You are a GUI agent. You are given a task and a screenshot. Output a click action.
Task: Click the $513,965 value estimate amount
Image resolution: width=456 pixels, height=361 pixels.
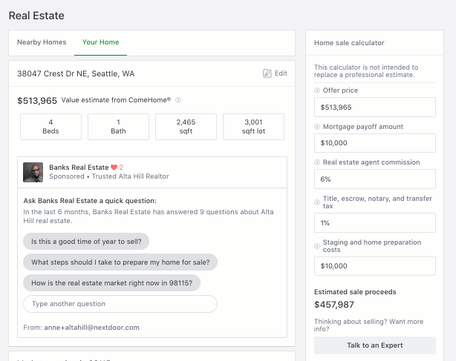37,101
